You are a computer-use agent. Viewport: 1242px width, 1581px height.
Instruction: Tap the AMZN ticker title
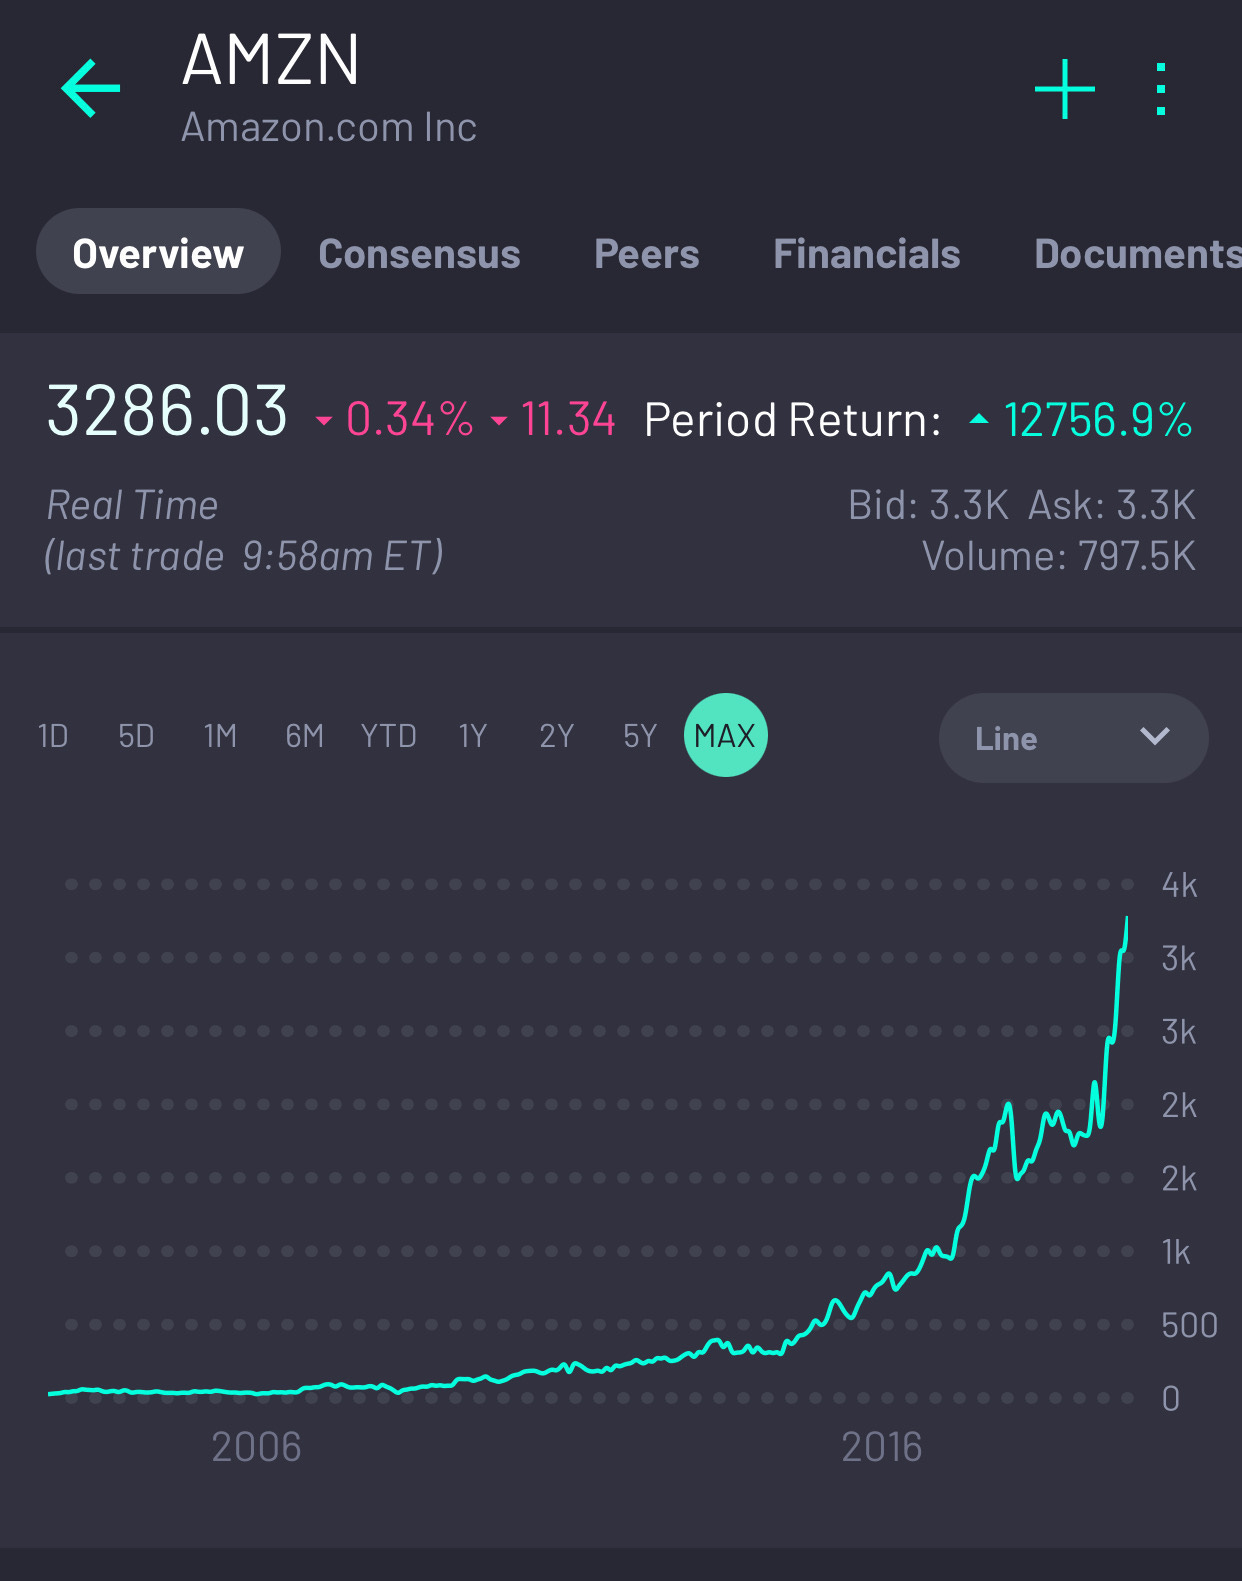[270, 60]
